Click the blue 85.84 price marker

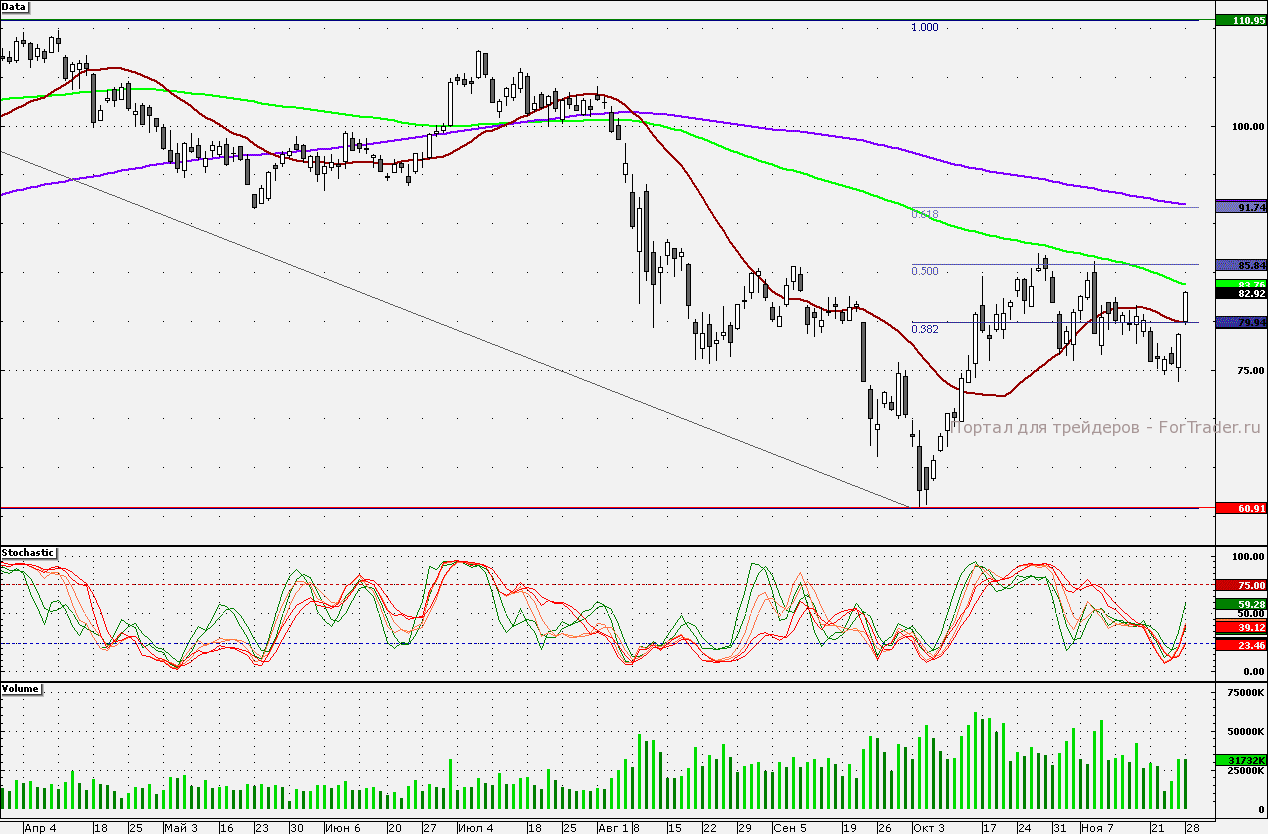(1241, 265)
